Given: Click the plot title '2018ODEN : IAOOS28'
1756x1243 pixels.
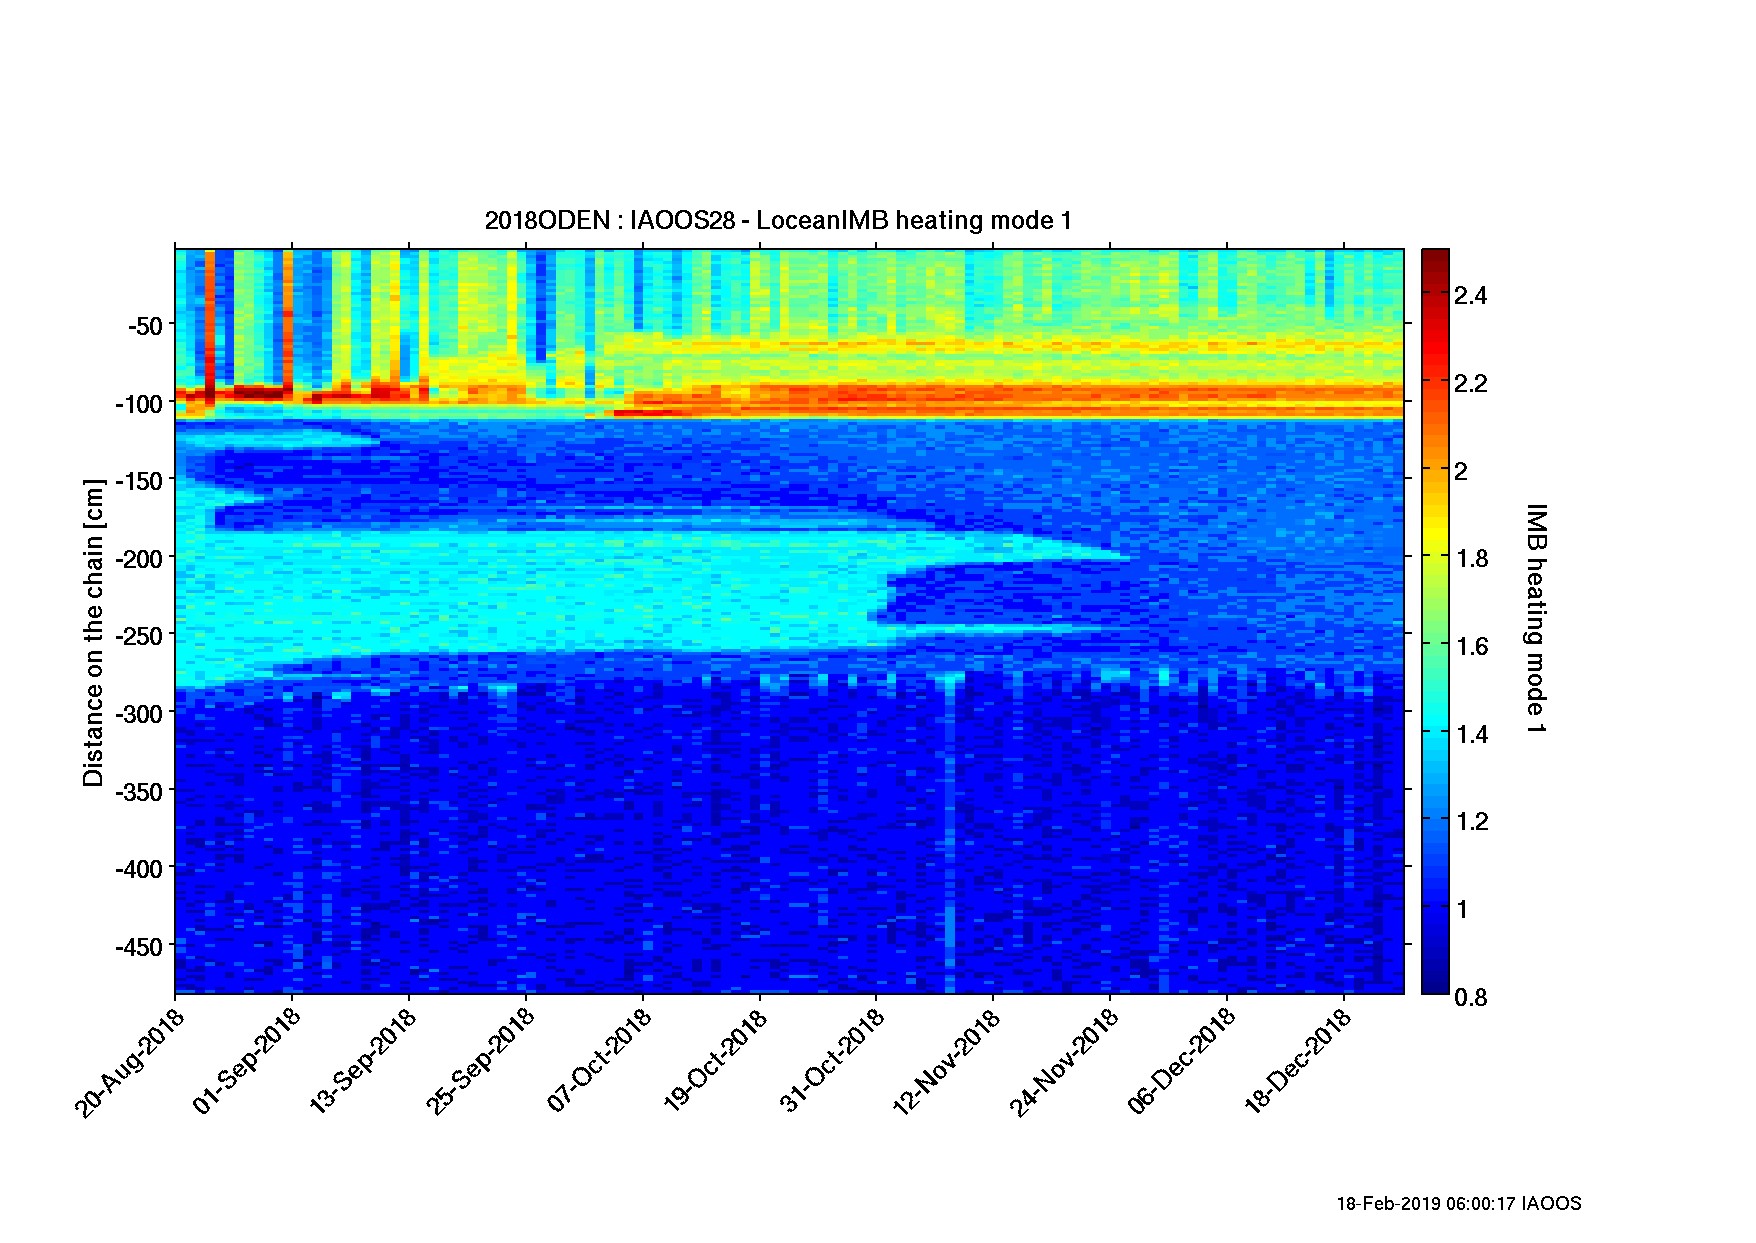Looking at the screenshot, I should point(778,220).
